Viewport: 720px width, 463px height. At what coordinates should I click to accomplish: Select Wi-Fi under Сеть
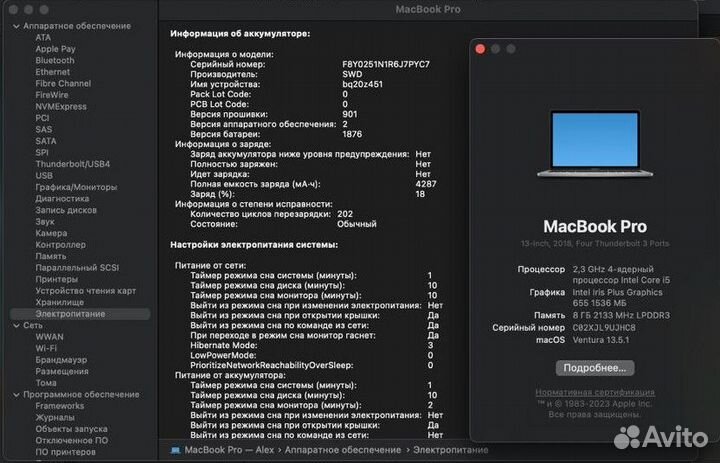tap(46, 348)
